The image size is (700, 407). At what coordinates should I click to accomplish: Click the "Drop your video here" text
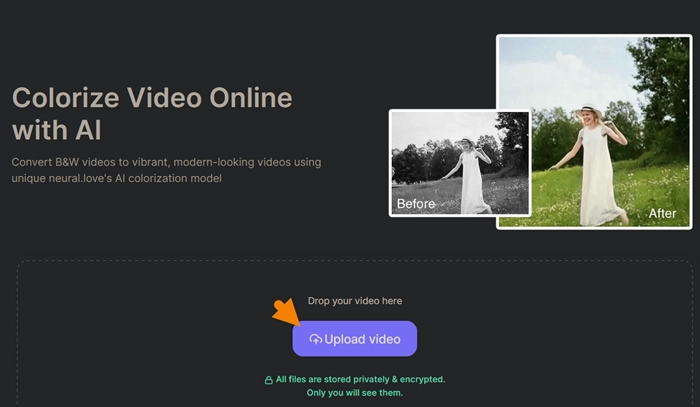tap(355, 301)
